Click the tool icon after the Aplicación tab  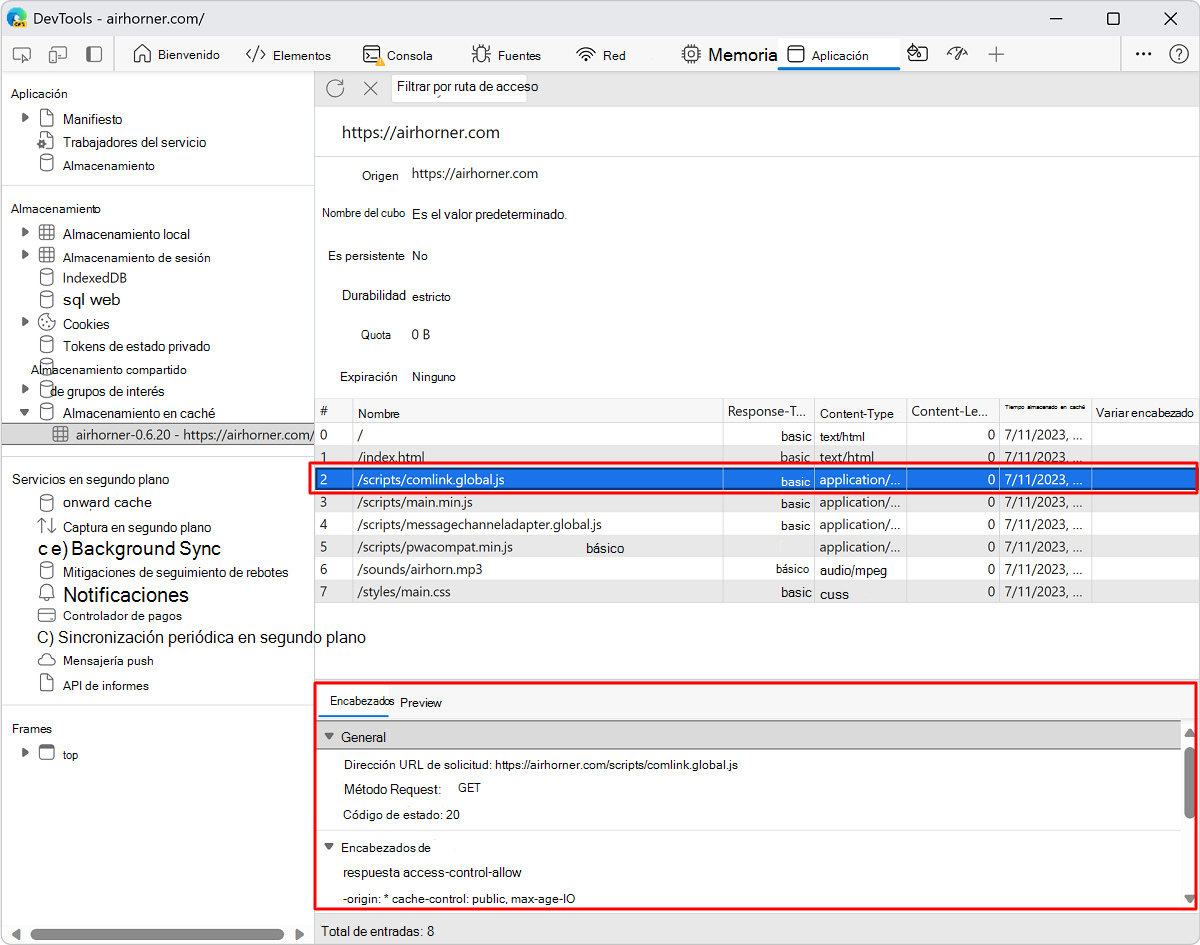click(x=917, y=54)
